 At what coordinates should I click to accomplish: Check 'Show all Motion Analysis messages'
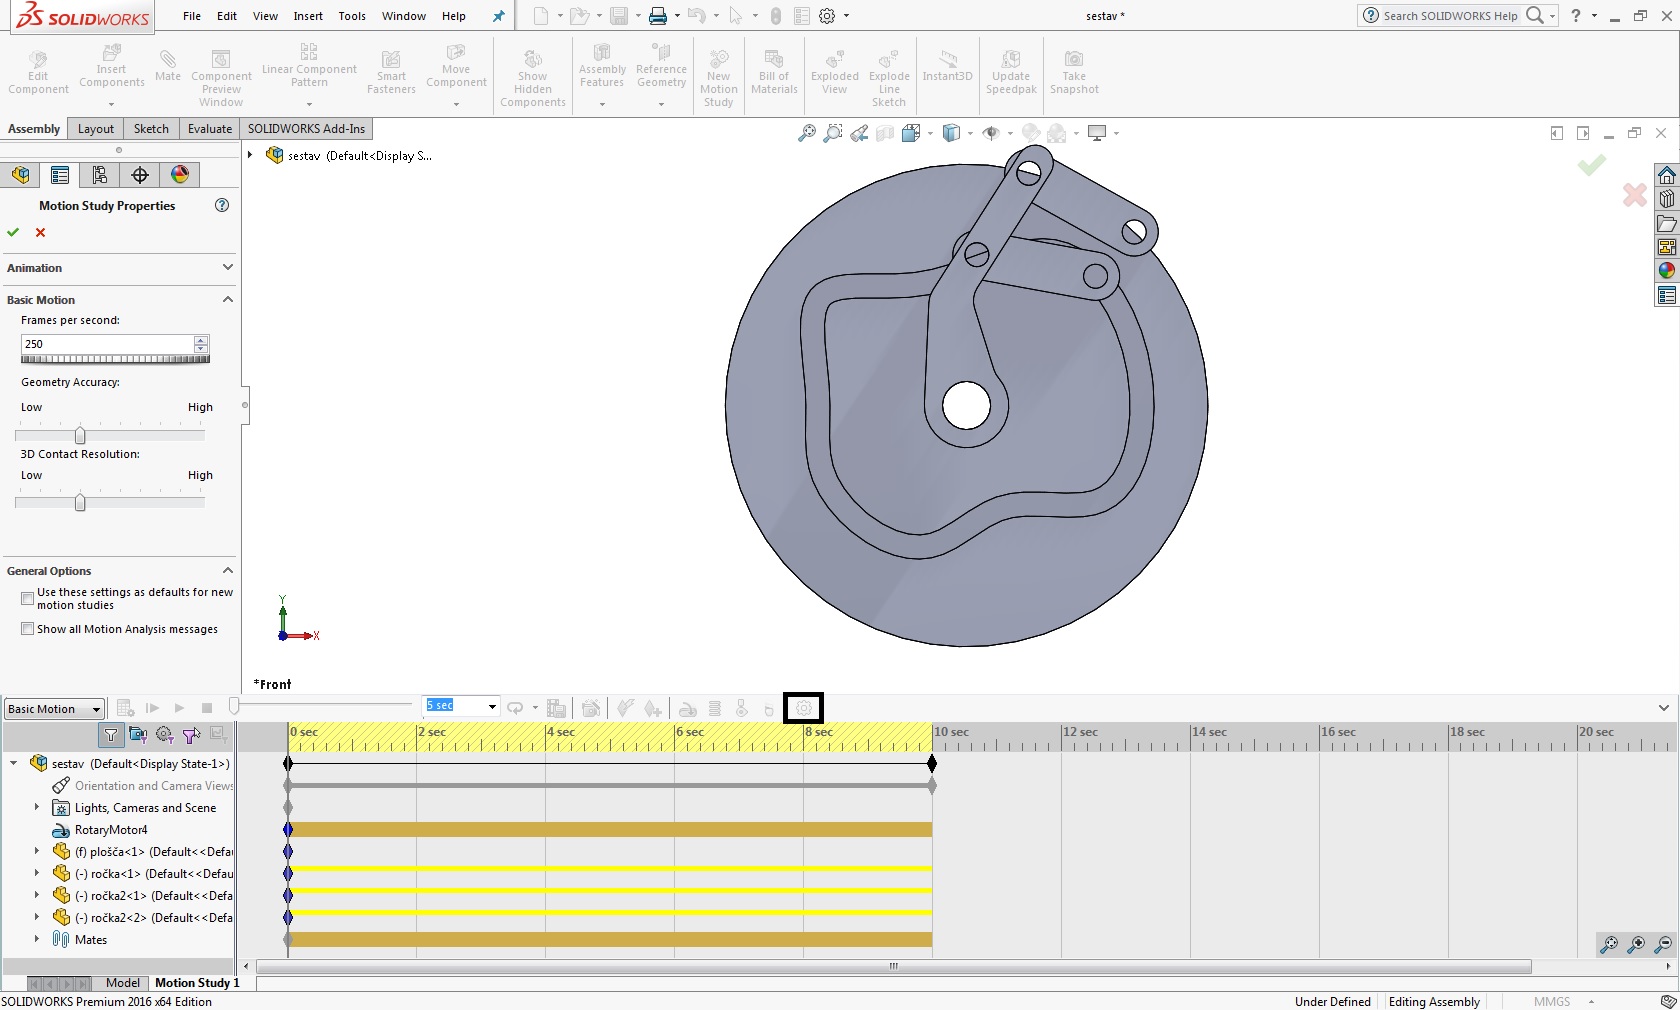click(28, 629)
